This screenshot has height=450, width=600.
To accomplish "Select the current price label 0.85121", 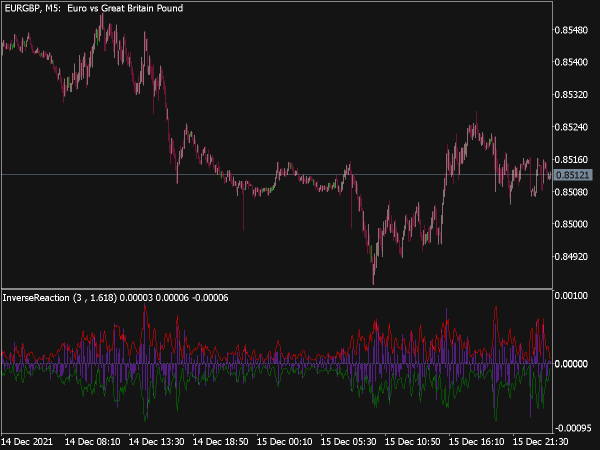I will 572,175.
